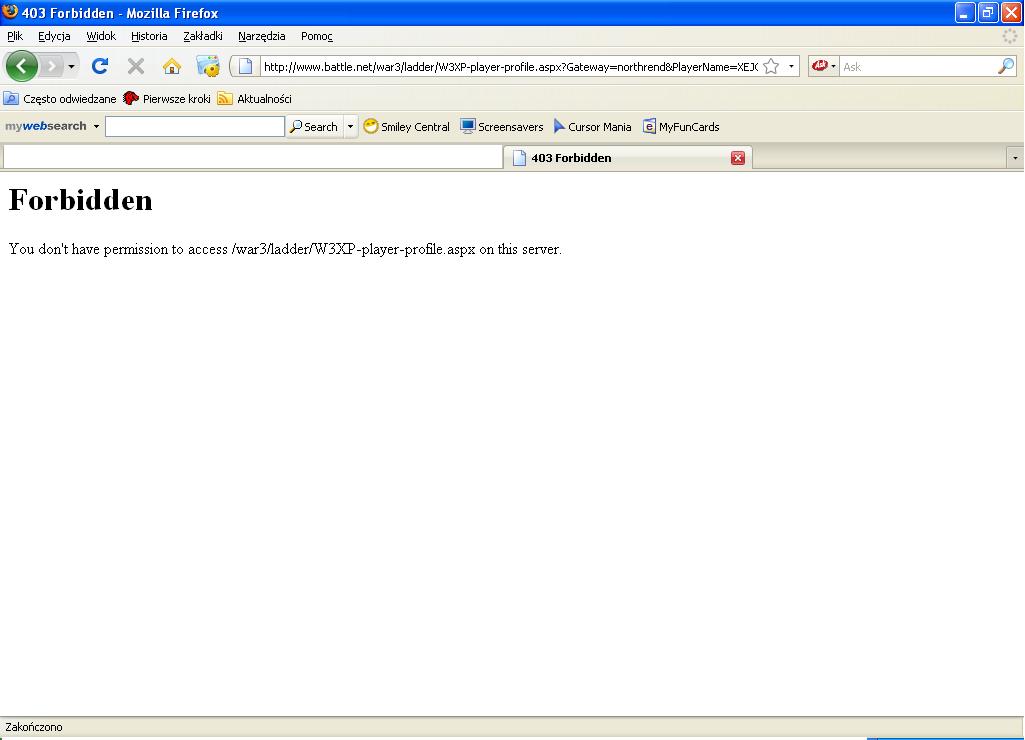Viewport: 1025px width, 740px height.
Task: Bookmark this page with the star icon
Action: point(771,66)
